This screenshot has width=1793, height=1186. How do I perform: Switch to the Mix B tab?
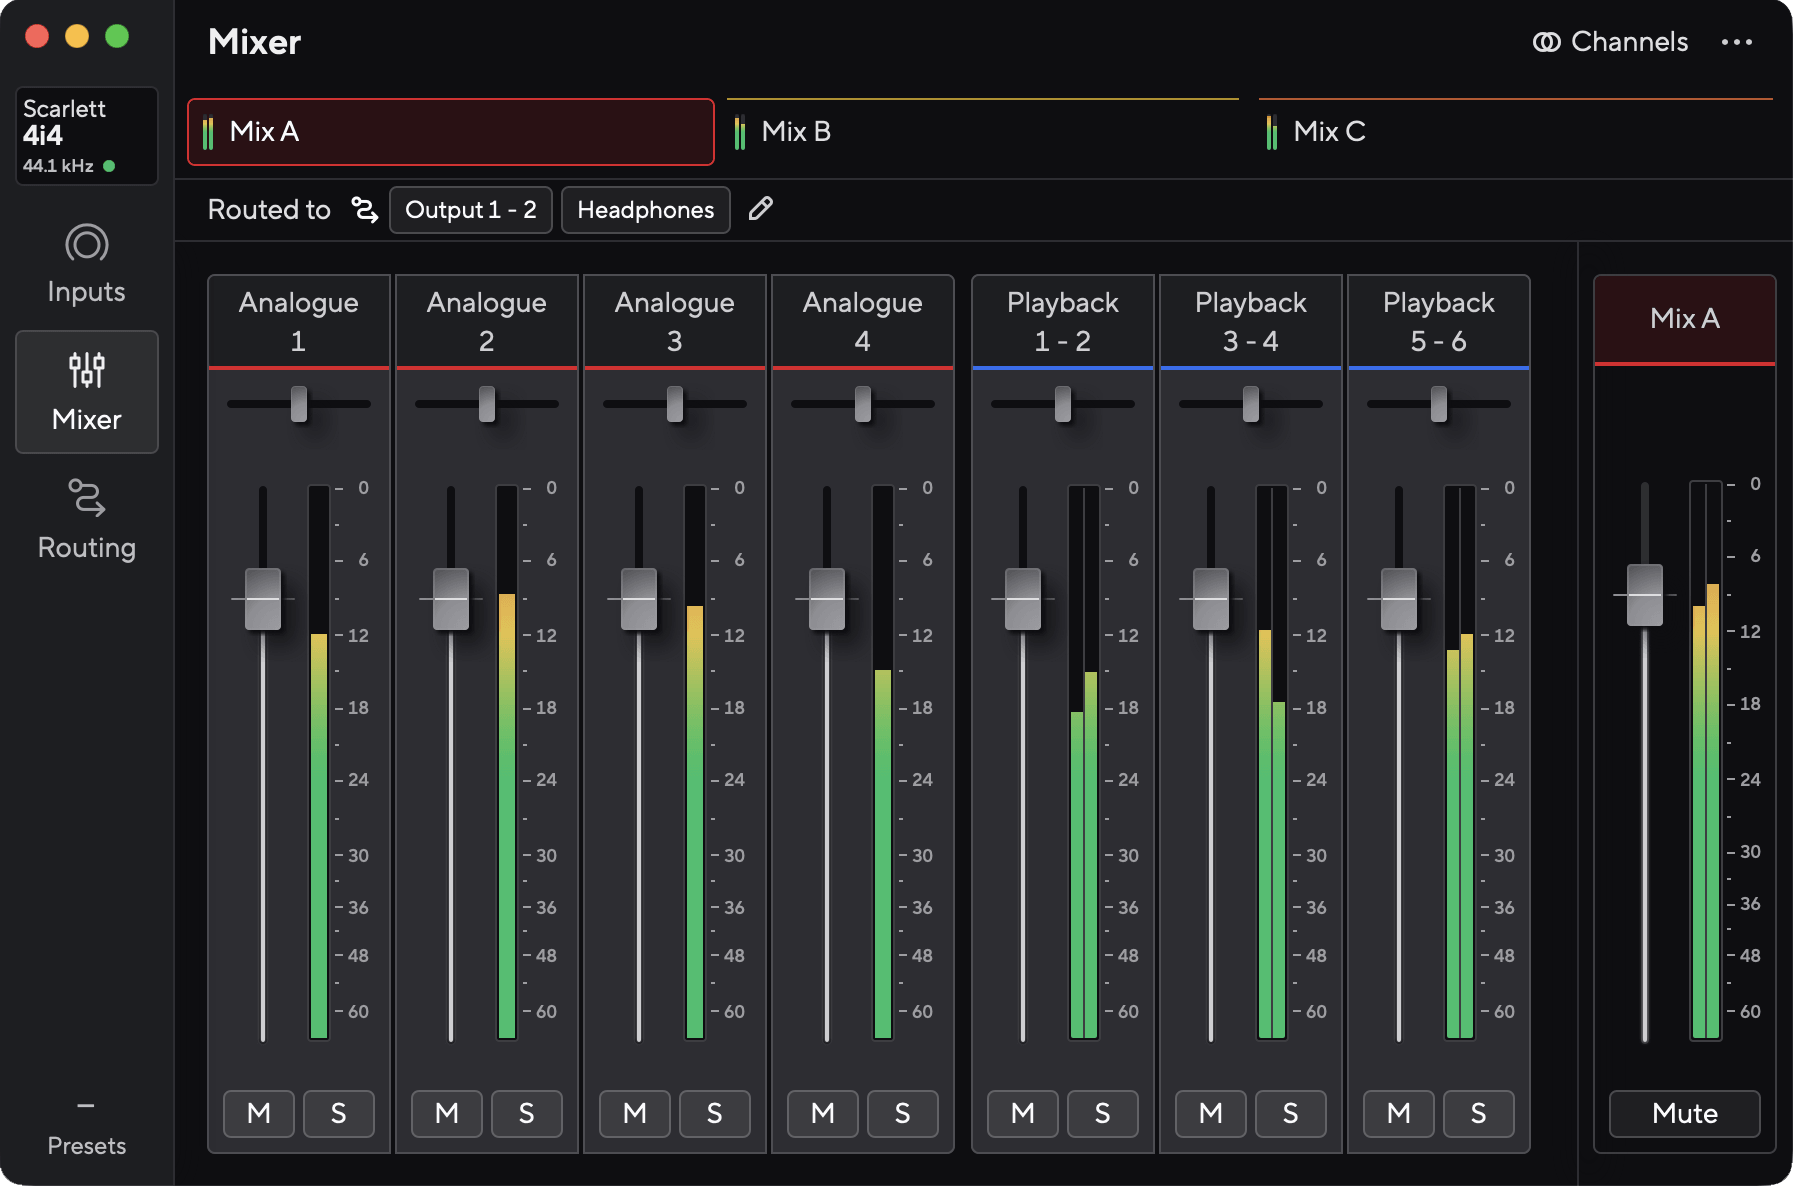tap(982, 132)
